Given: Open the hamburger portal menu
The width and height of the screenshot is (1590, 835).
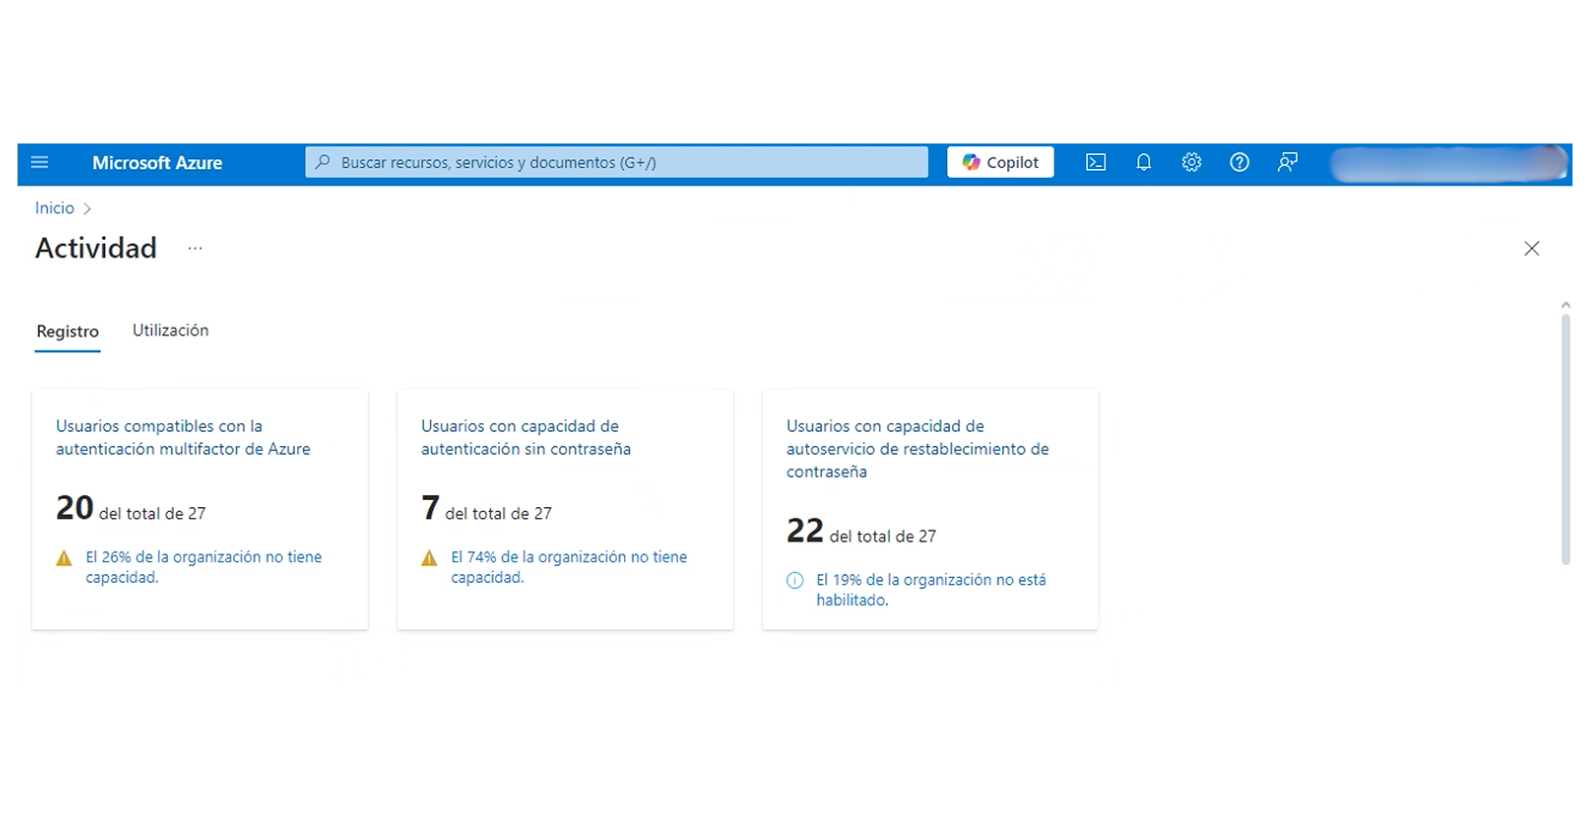Looking at the screenshot, I should (x=40, y=162).
